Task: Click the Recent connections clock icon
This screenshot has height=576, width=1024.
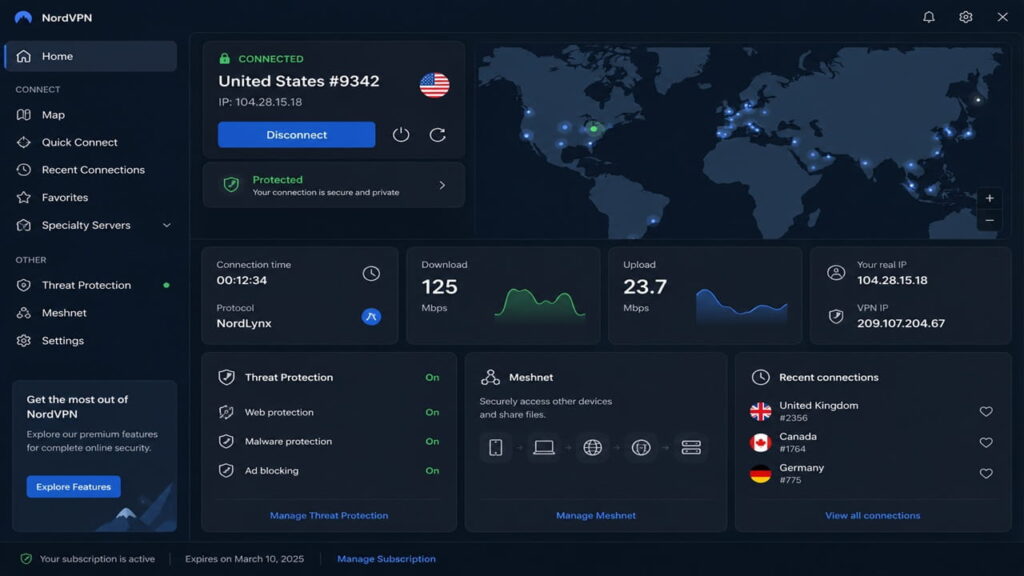Action: 760,377
